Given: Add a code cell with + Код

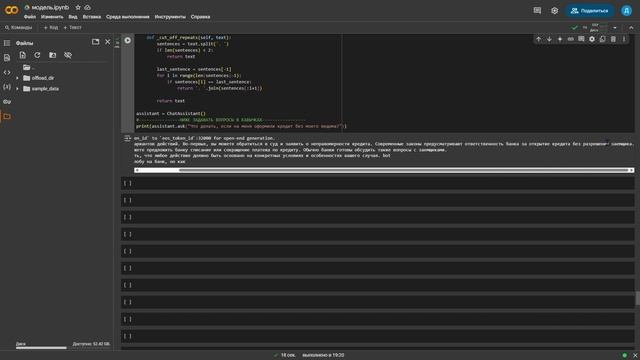Looking at the screenshot, I should (51, 27).
